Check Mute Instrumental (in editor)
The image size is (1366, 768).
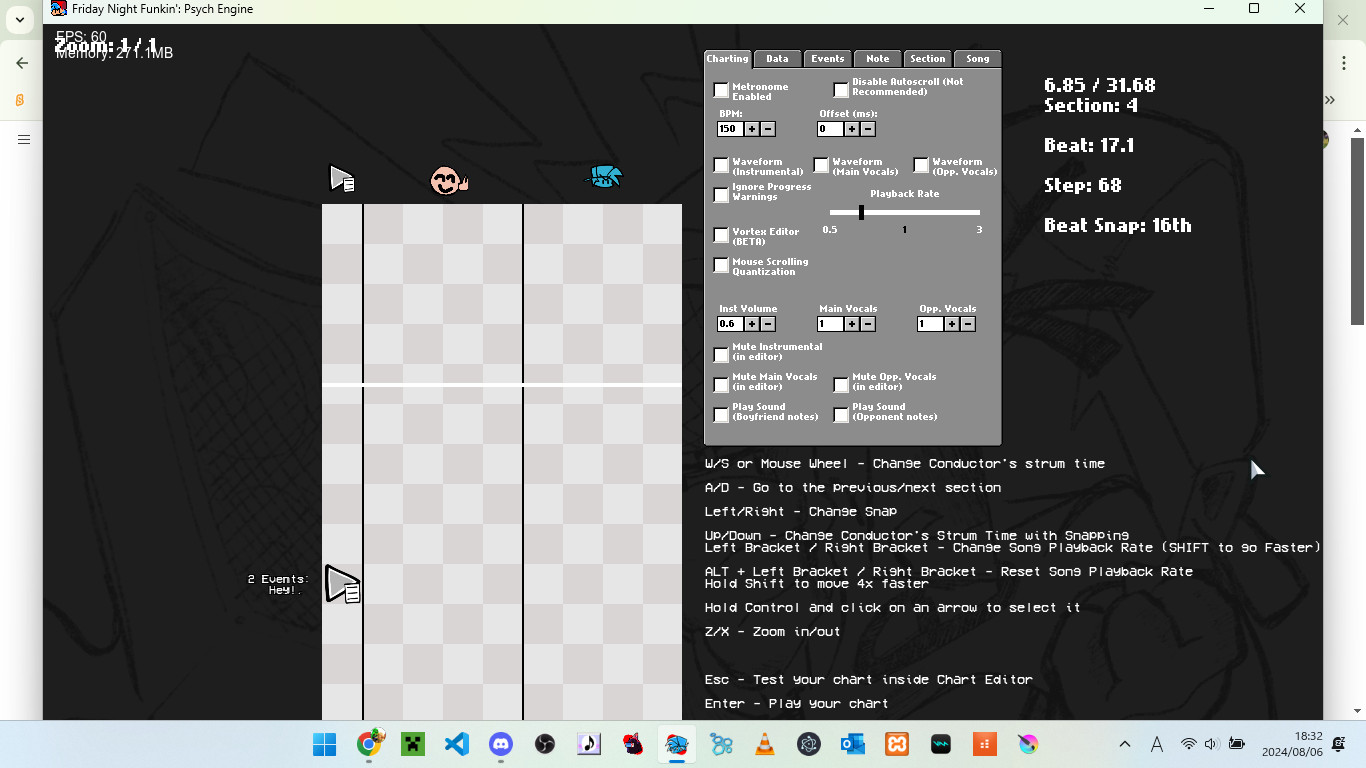(x=721, y=355)
